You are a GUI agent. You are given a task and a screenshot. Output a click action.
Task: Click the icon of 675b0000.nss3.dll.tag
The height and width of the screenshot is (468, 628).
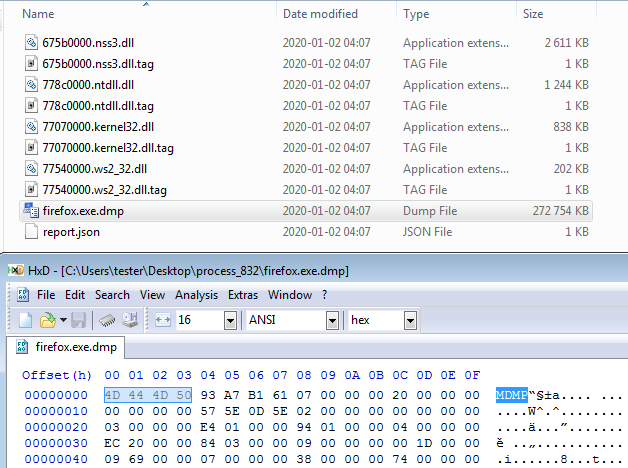(x=31, y=63)
